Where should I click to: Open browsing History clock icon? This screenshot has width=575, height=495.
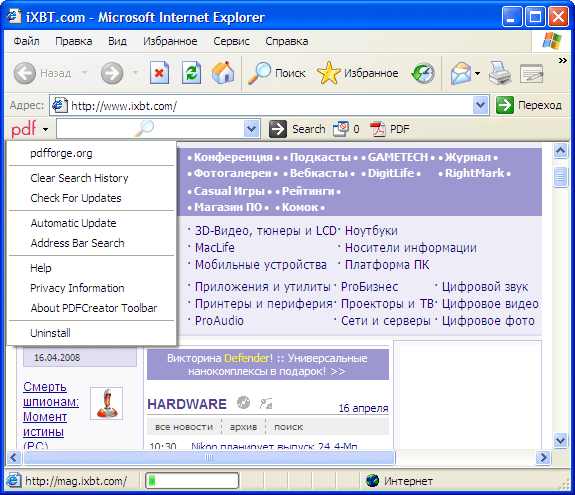pos(423,73)
